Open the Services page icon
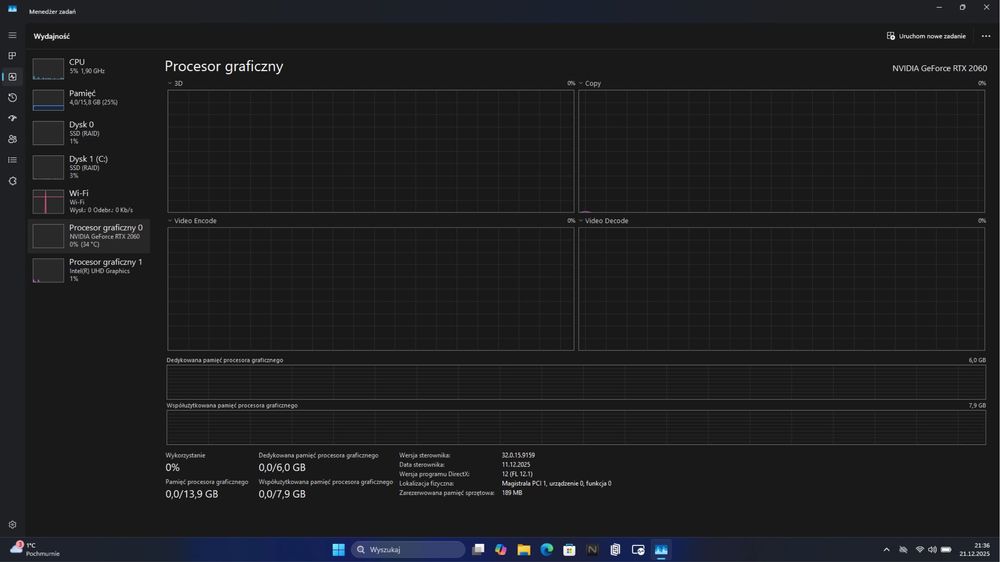This screenshot has height=562, width=1000. tap(12, 181)
